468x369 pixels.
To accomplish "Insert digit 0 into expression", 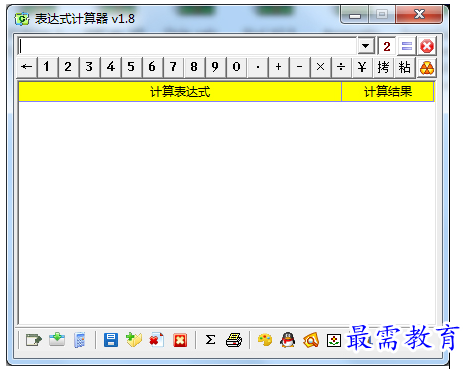I will 236,67.
